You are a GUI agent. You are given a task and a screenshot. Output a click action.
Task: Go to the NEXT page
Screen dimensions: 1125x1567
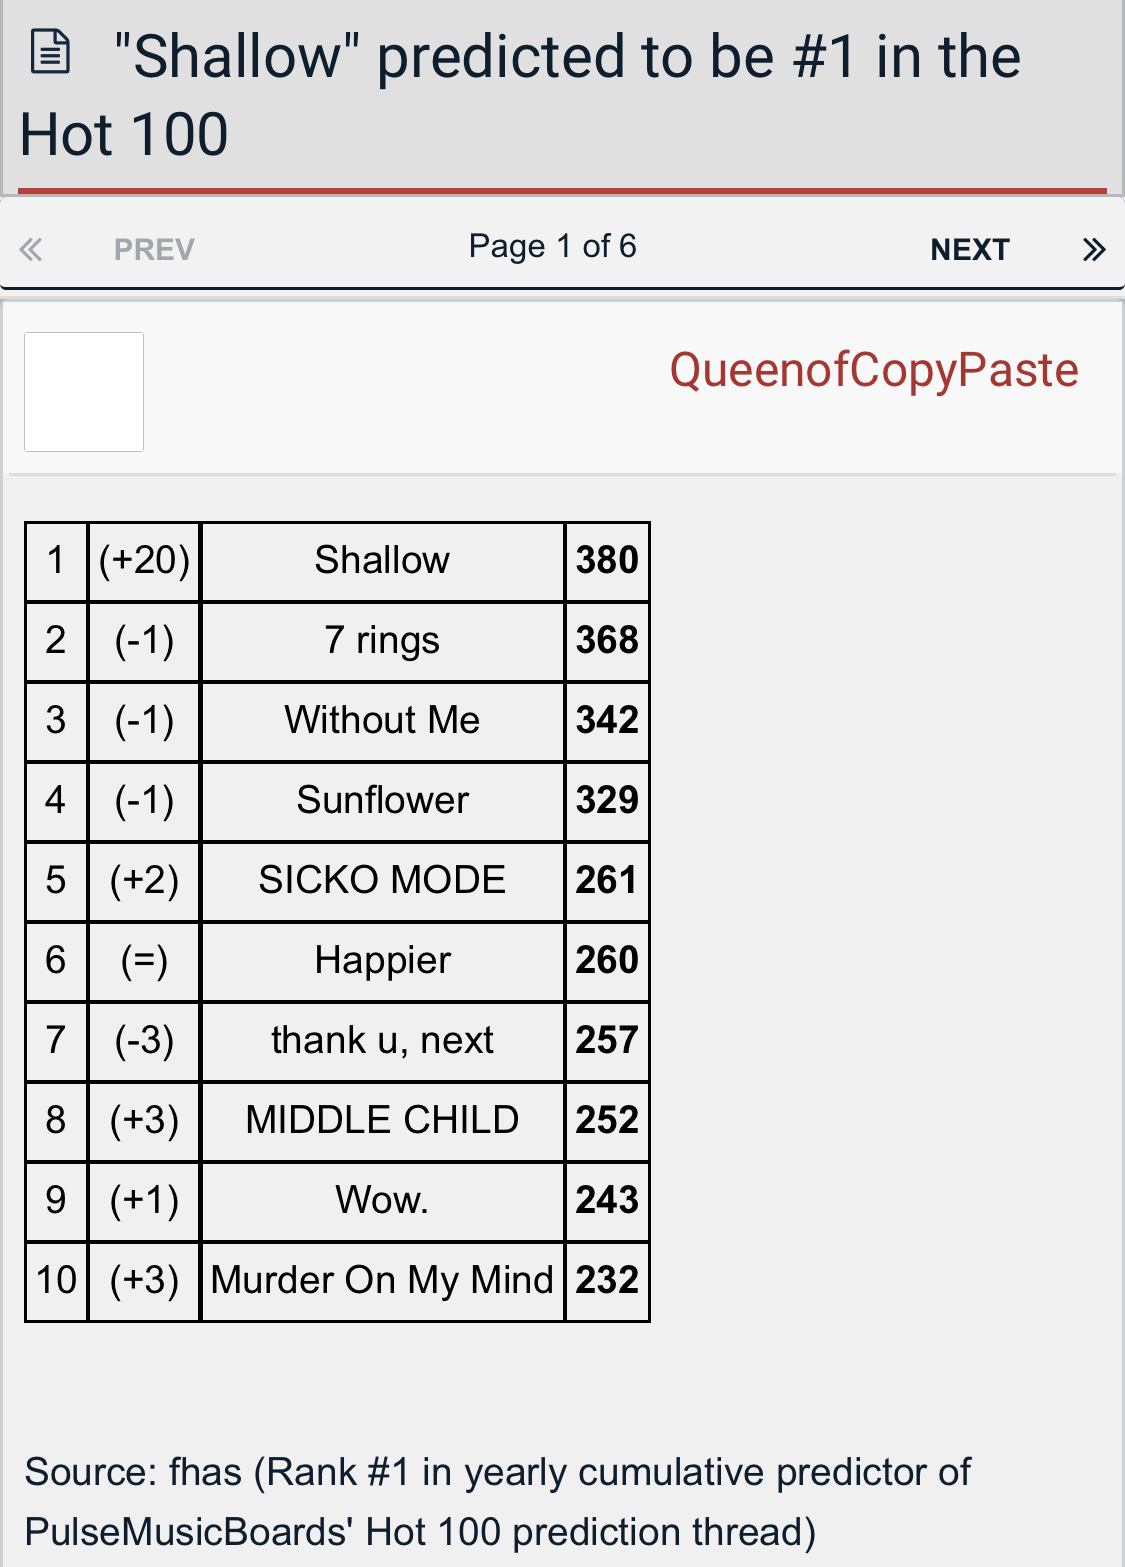coord(969,249)
